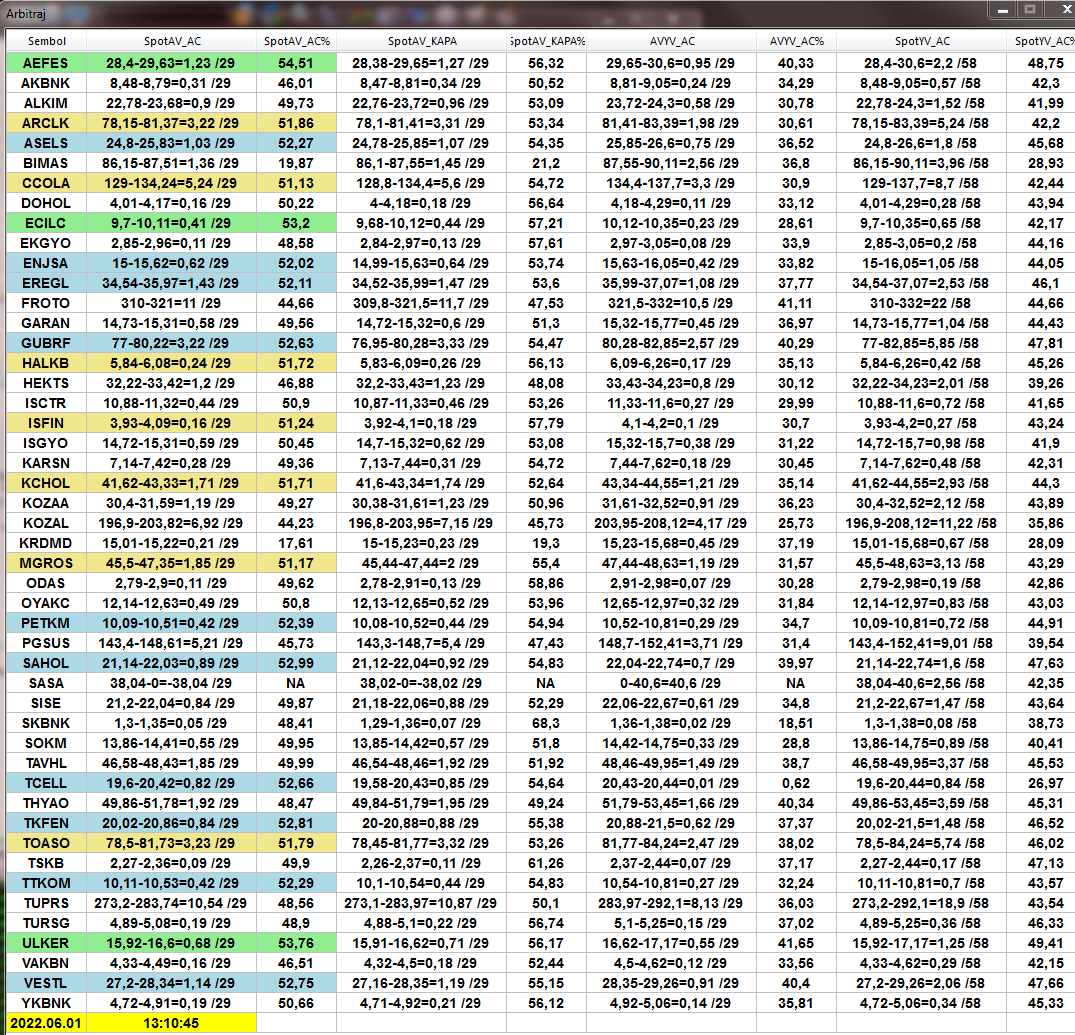1075x1035 pixels.
Task: Select the THYAO symbol cell
Action: coord(46,803)
